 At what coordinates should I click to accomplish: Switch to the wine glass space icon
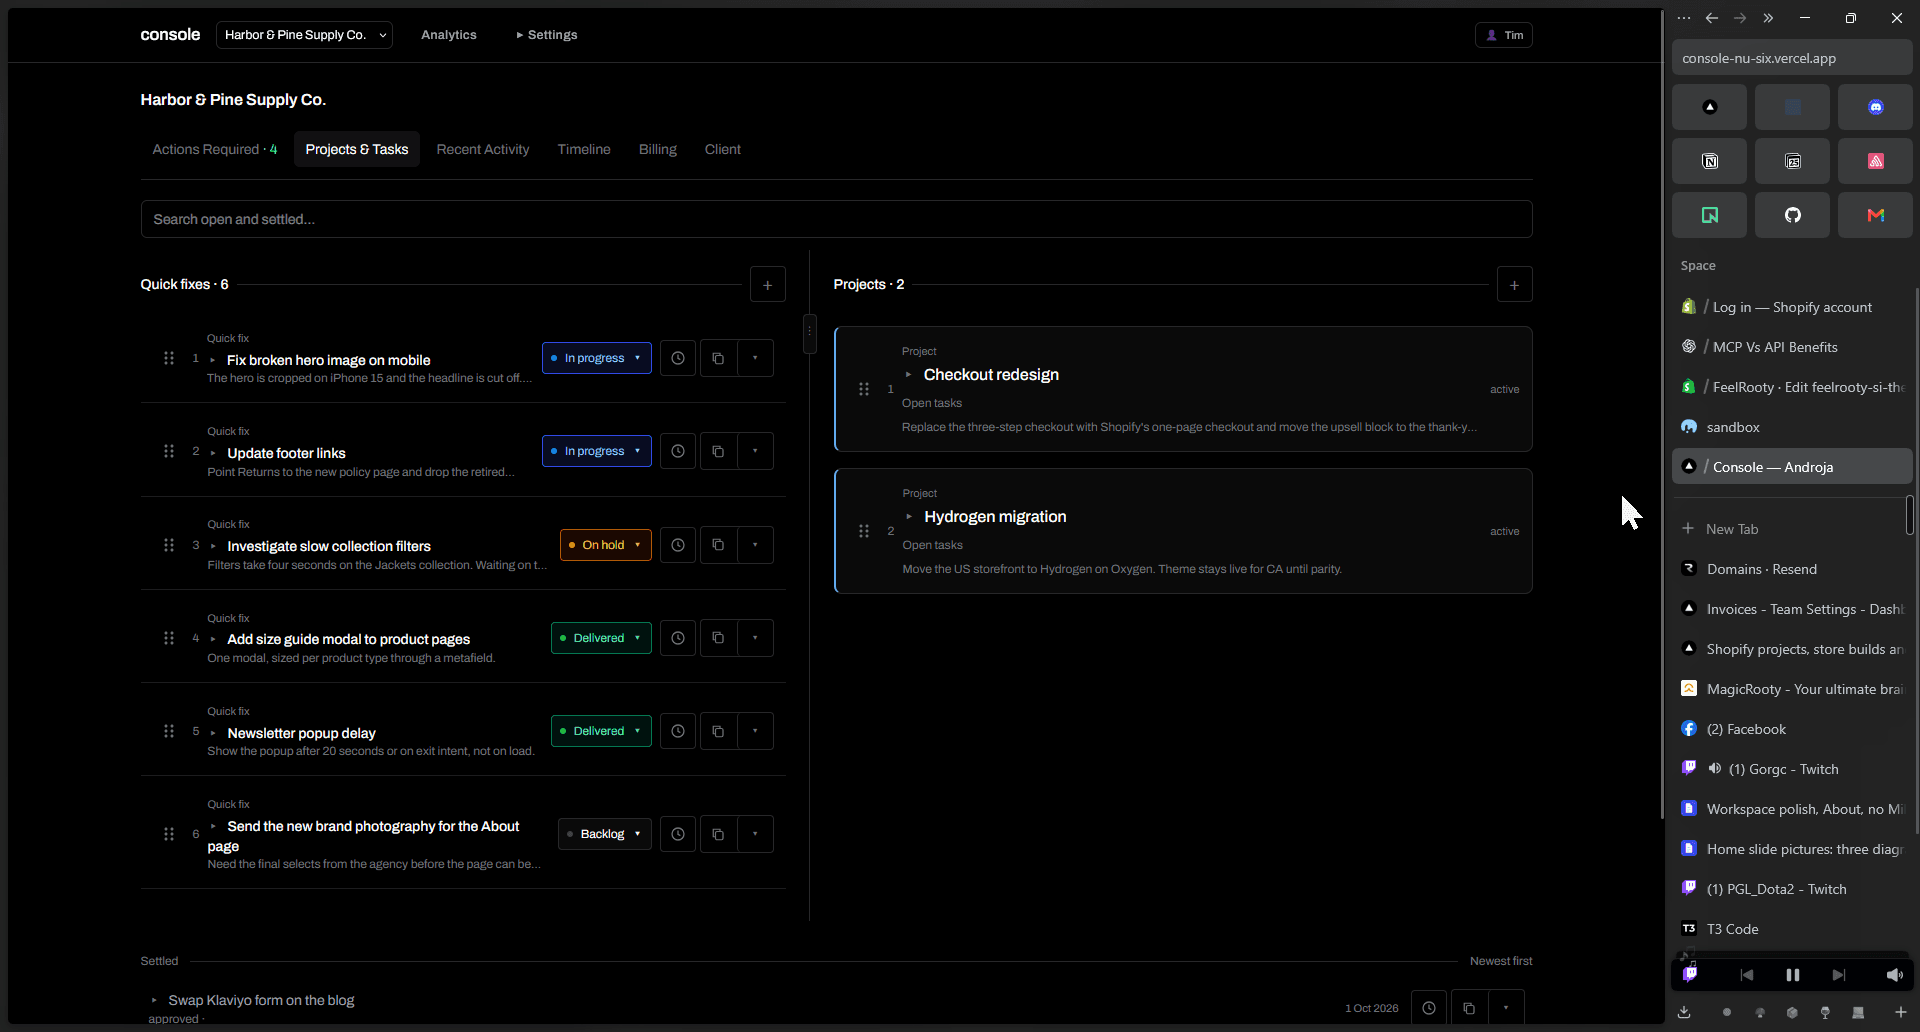point(1825,1012)
